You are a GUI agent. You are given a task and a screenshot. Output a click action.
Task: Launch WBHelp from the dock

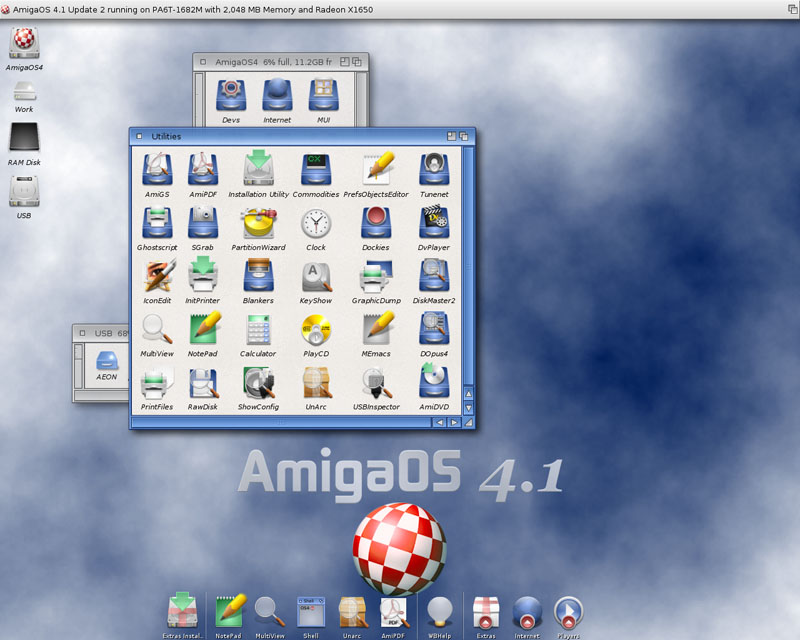(440, 612)
